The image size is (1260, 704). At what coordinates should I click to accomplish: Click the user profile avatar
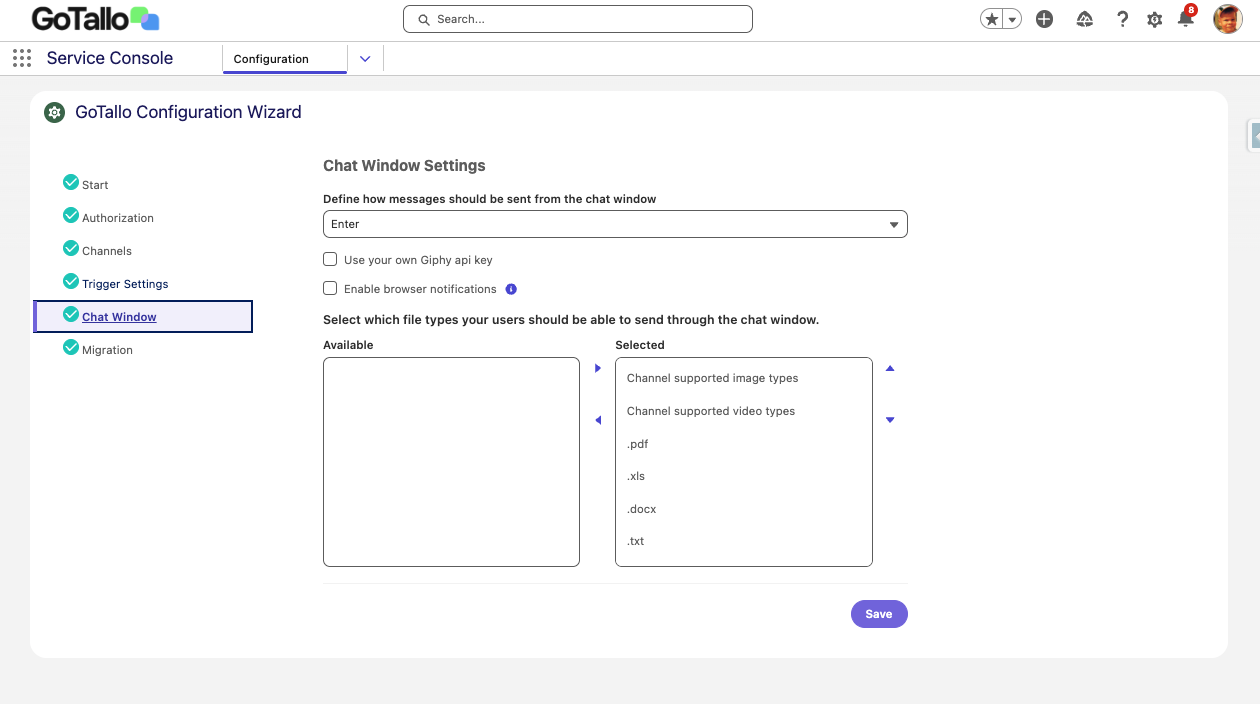[x=1227, y=19]
